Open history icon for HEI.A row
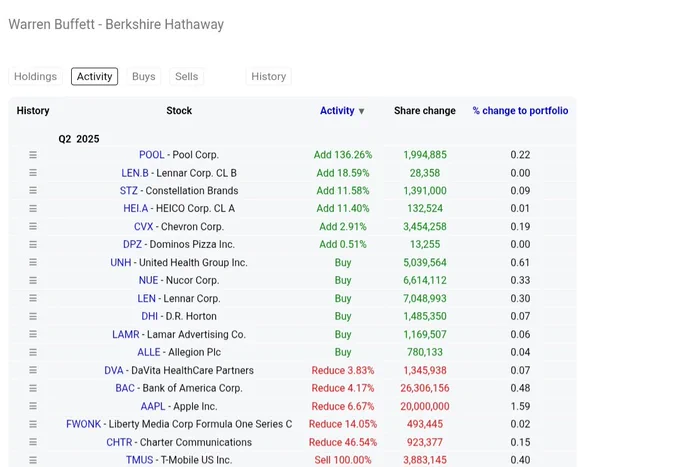The height and width of the screenshot is (467, 680). pos(33,209)
